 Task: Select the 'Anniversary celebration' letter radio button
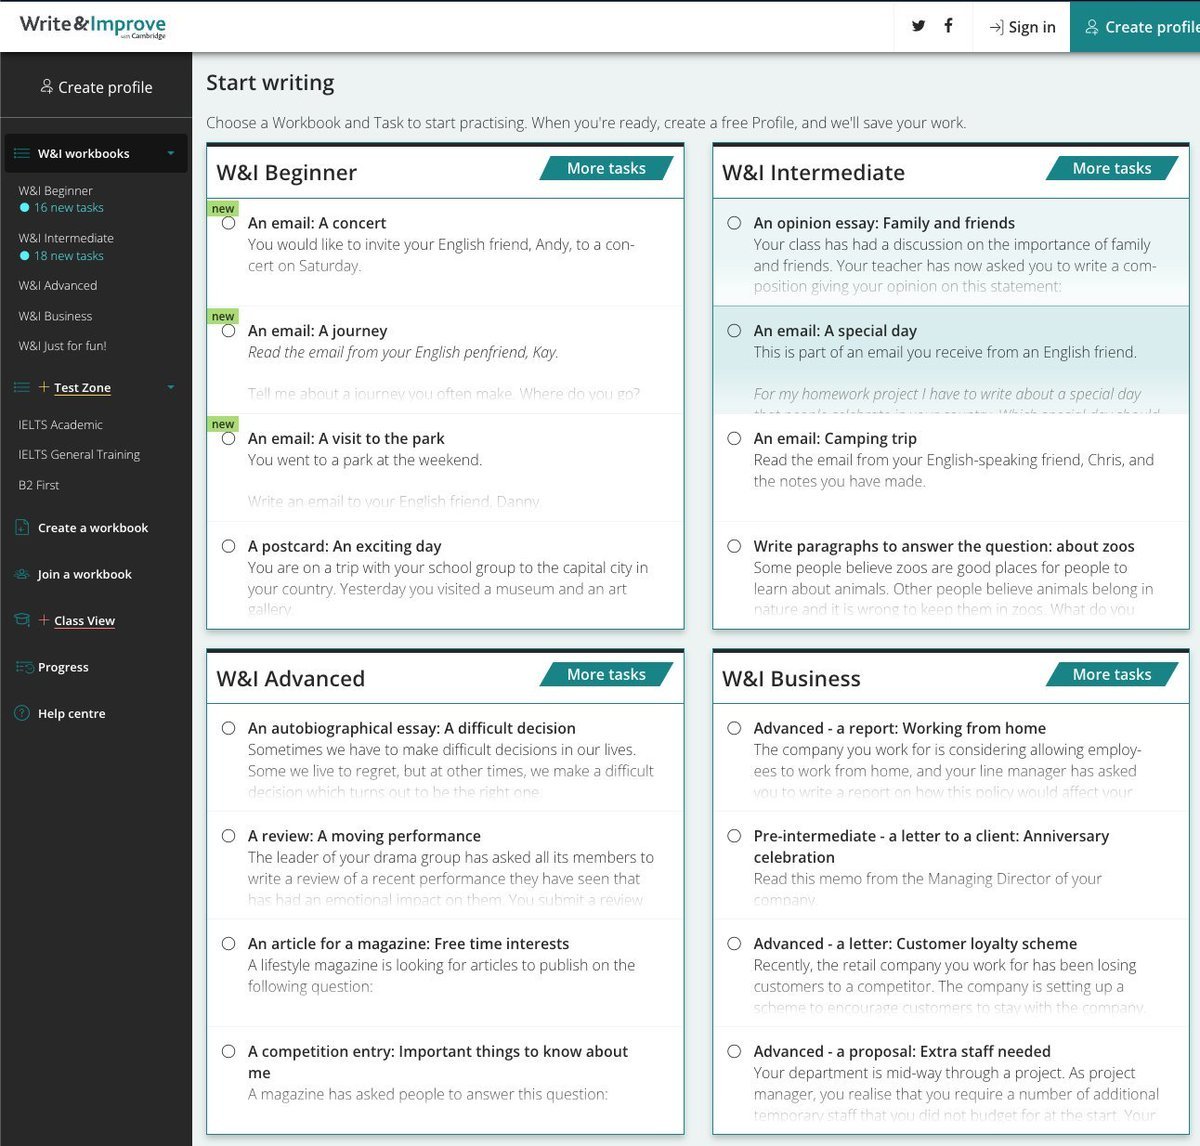[x=734, y=836]
